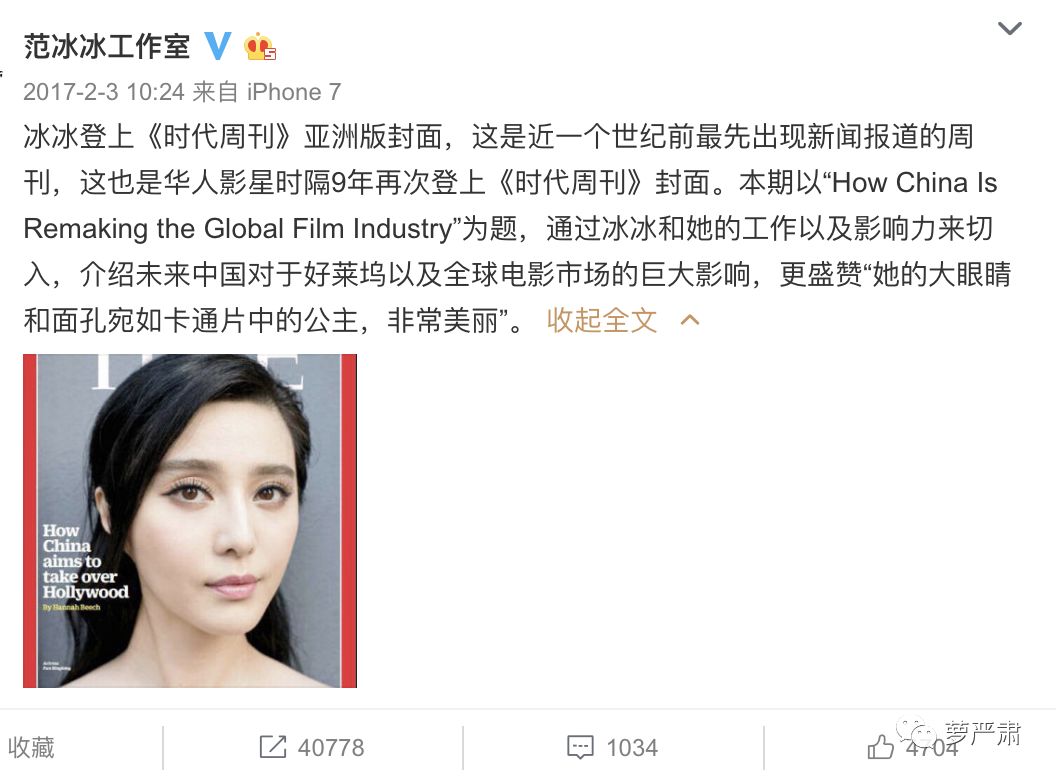Screen dimensions: 1056x780
Task: Click the cover headline How China aims
Action: pos(85,561)
